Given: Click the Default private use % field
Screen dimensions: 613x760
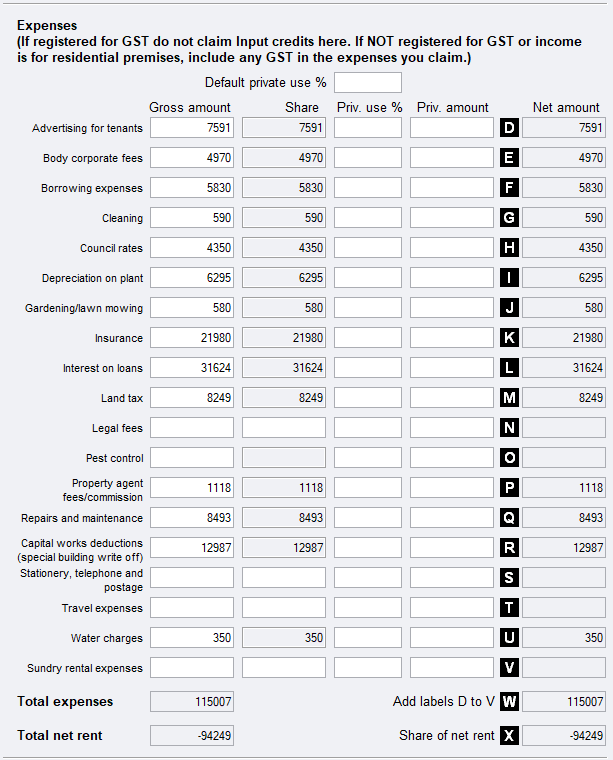Looking at the screenshot, I should 368,82.
